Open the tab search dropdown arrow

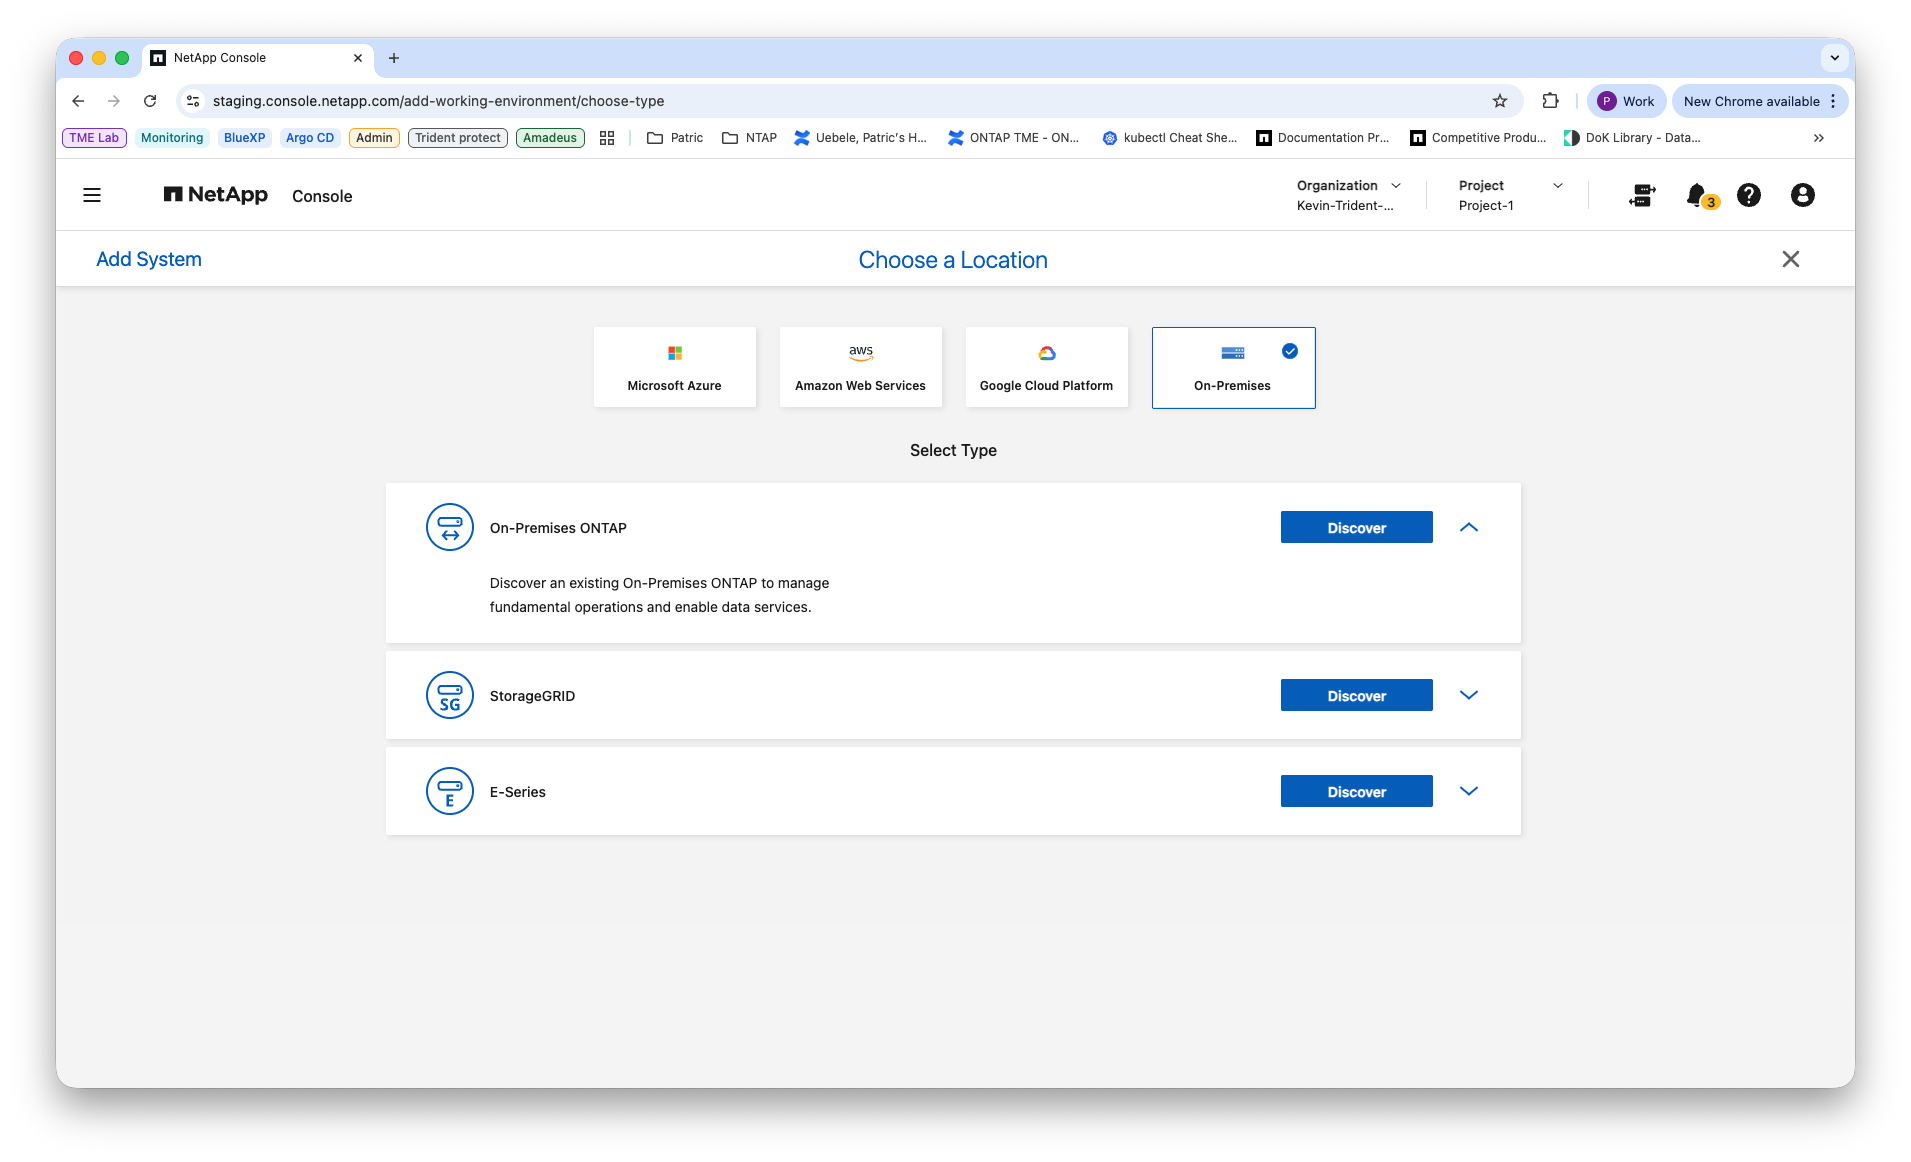pyautogui.click(x=1834, y=58)
